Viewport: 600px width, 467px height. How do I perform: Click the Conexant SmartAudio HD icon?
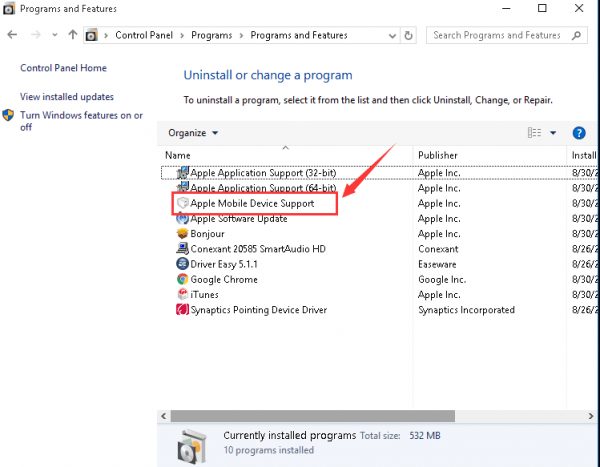click(183, 249)
